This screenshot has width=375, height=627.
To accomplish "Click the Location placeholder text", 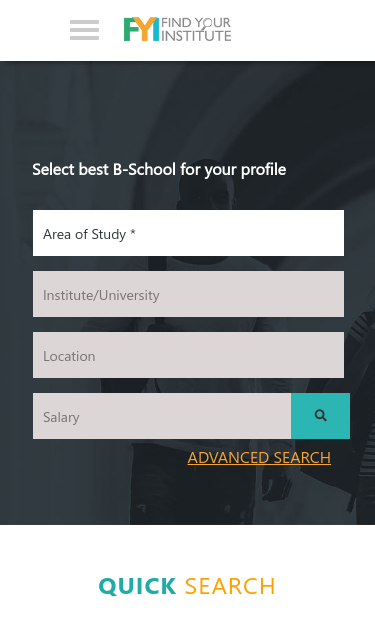I will [69, 356].
